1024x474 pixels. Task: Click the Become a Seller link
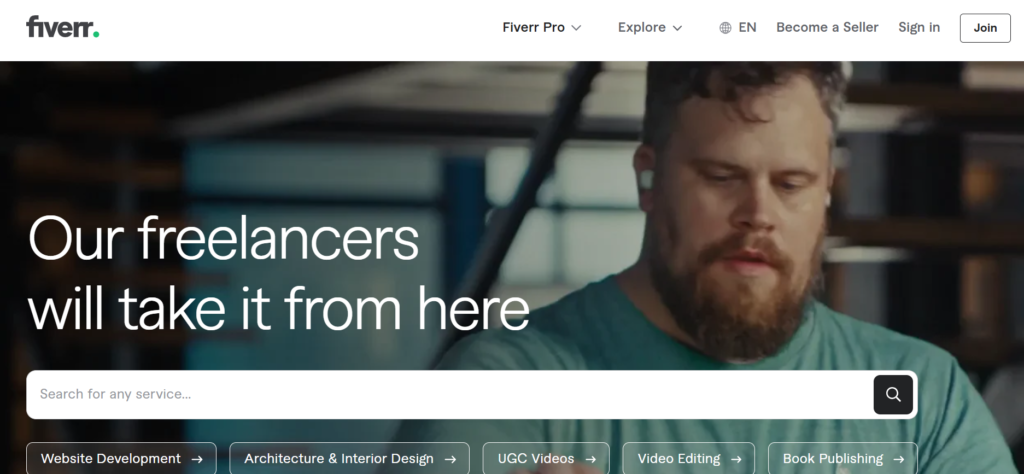point(827,27)
